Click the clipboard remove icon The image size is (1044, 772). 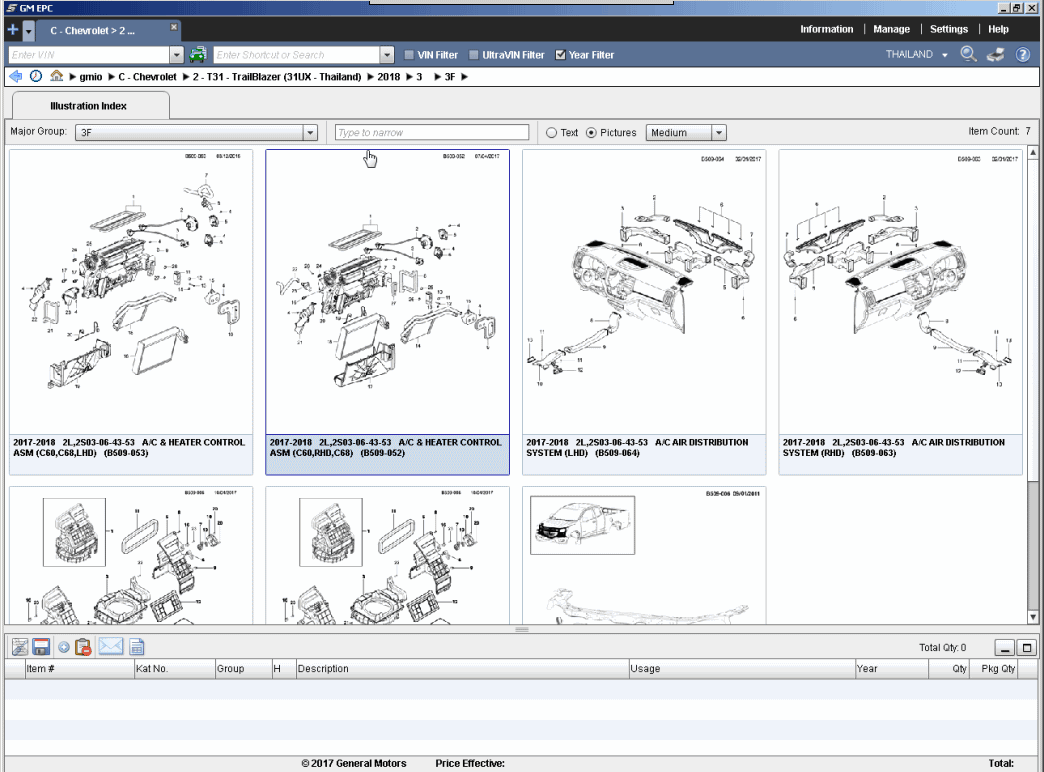[83, 646]
